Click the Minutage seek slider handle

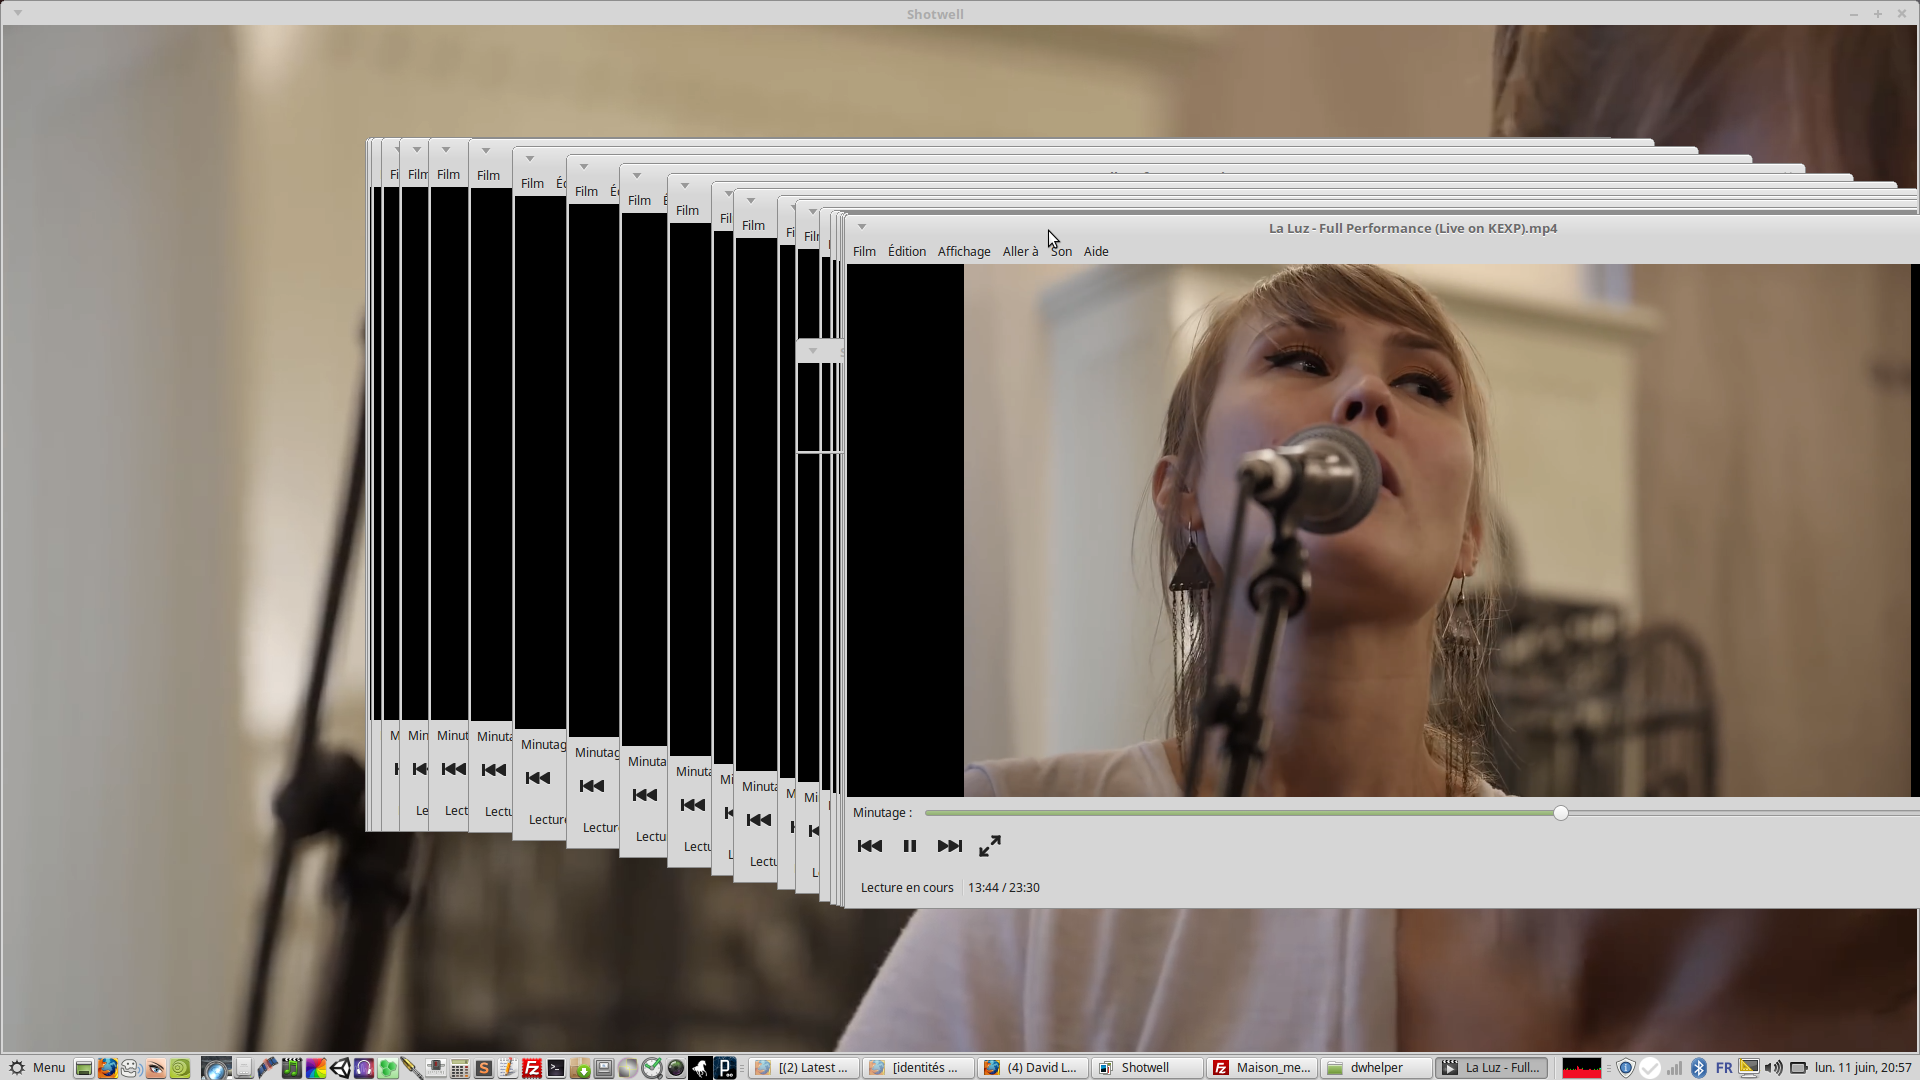pyautogui.click(x=1560, y=813)
